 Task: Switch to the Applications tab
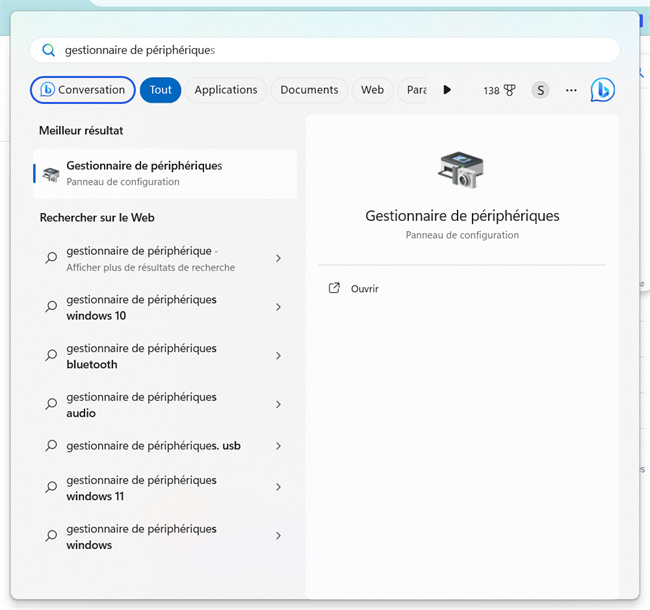pos(226,90)
